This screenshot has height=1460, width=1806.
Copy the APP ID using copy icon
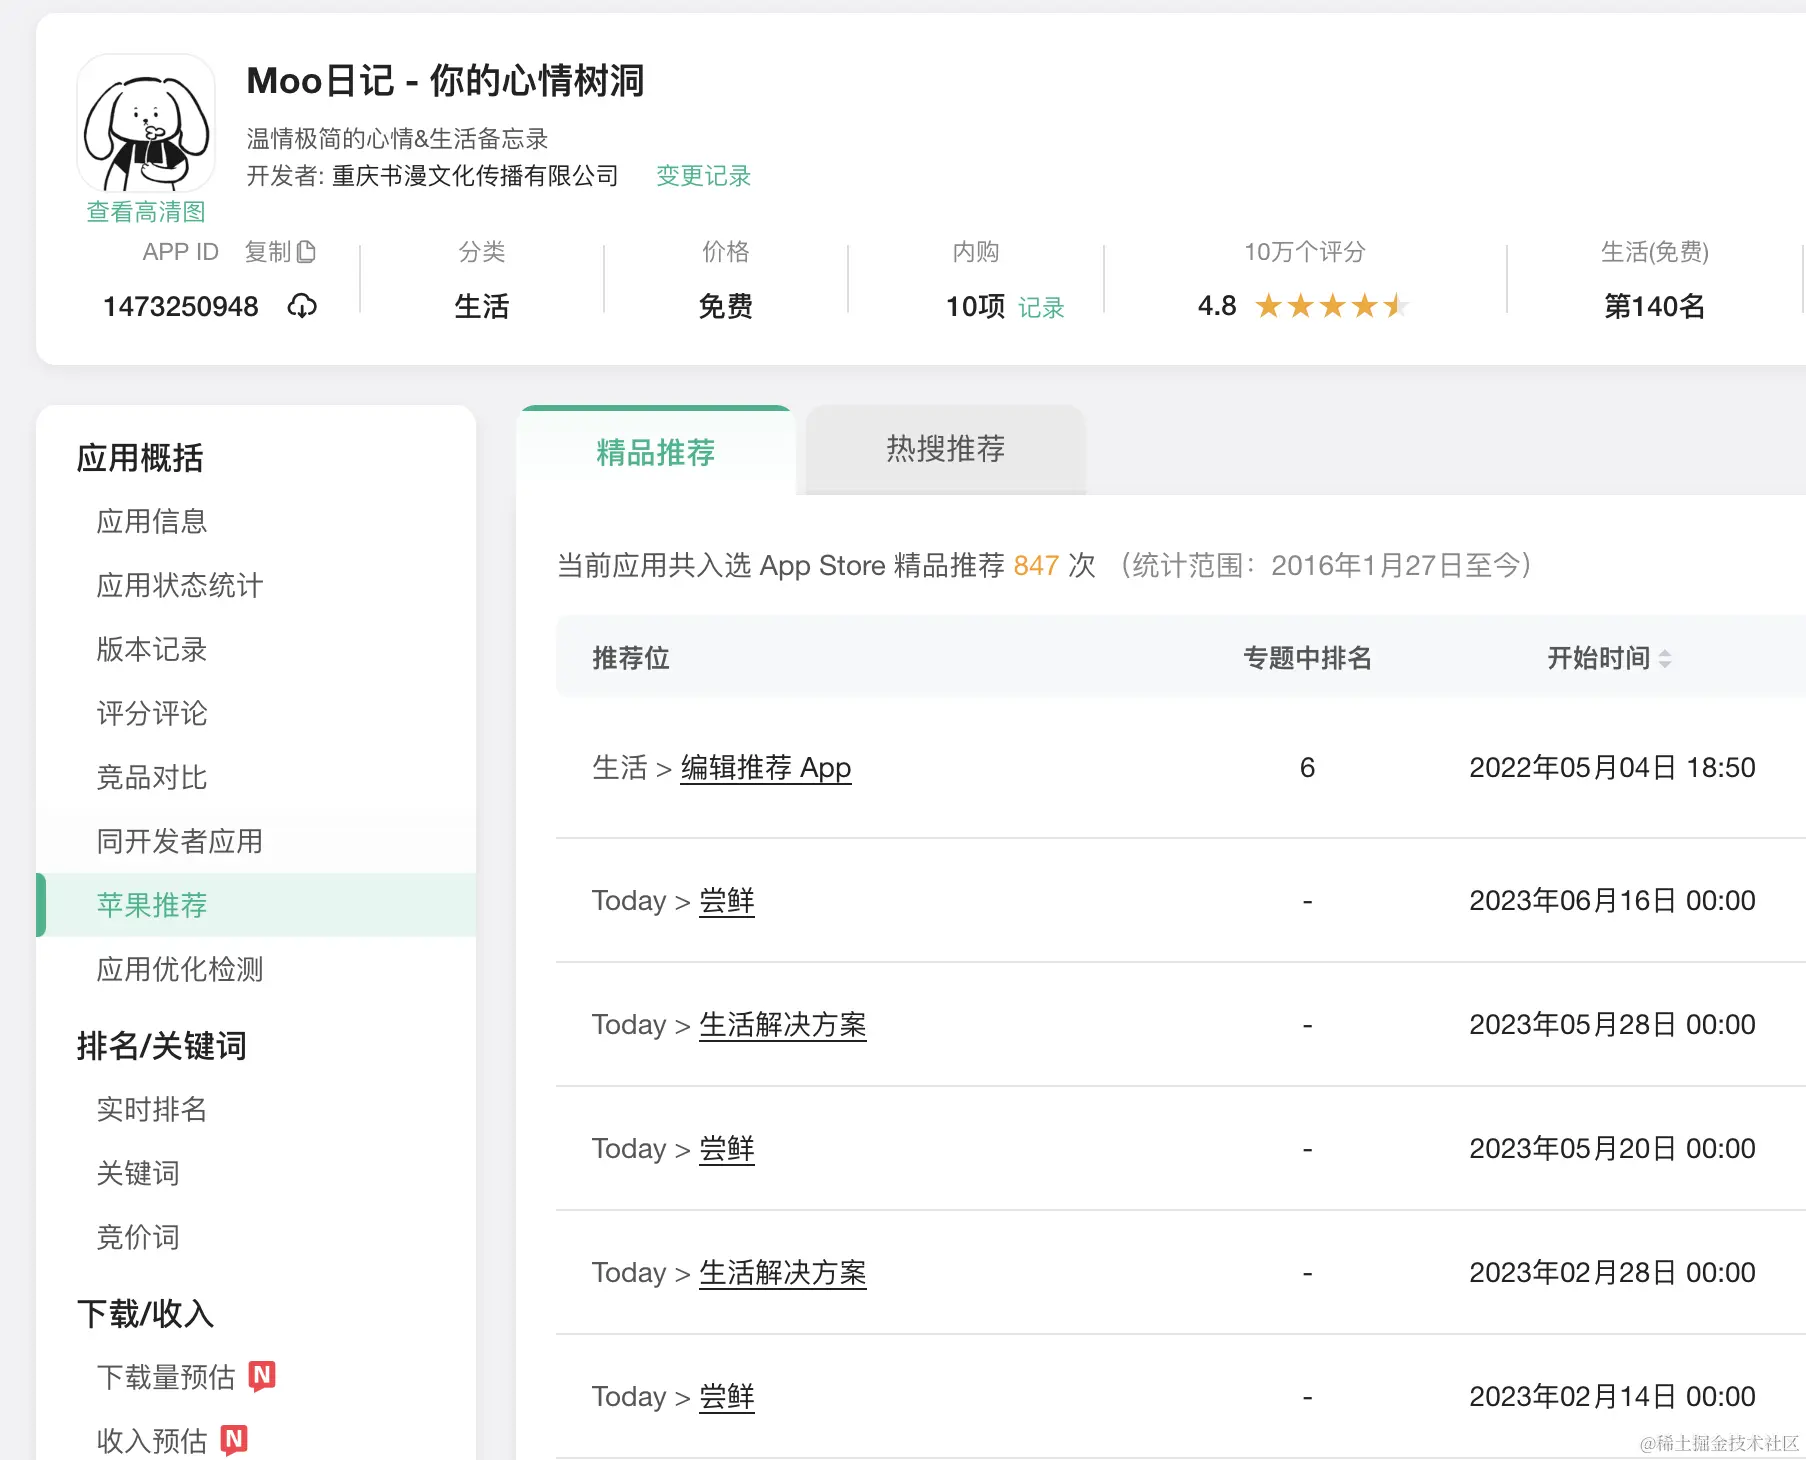point(306,252)
